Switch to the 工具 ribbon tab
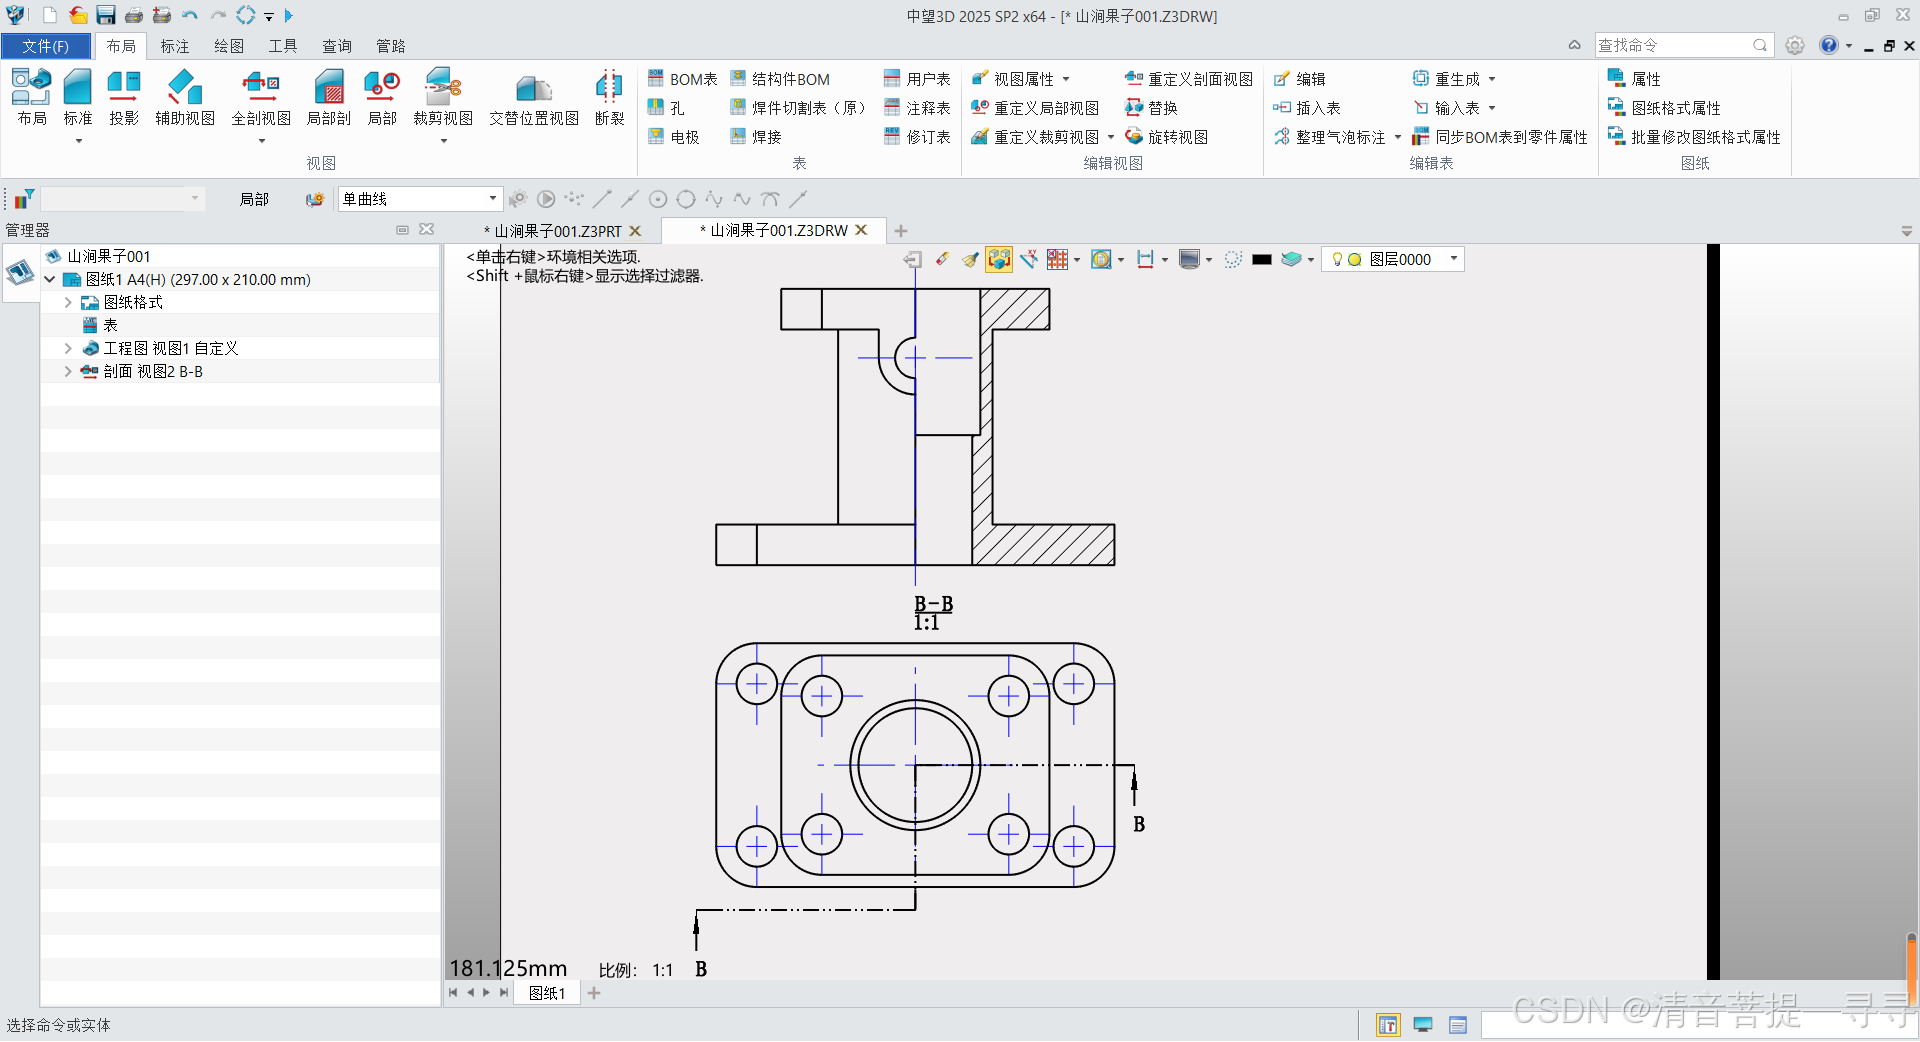1920x1042 pixels. pyautogui.click(x=283, y=46)
